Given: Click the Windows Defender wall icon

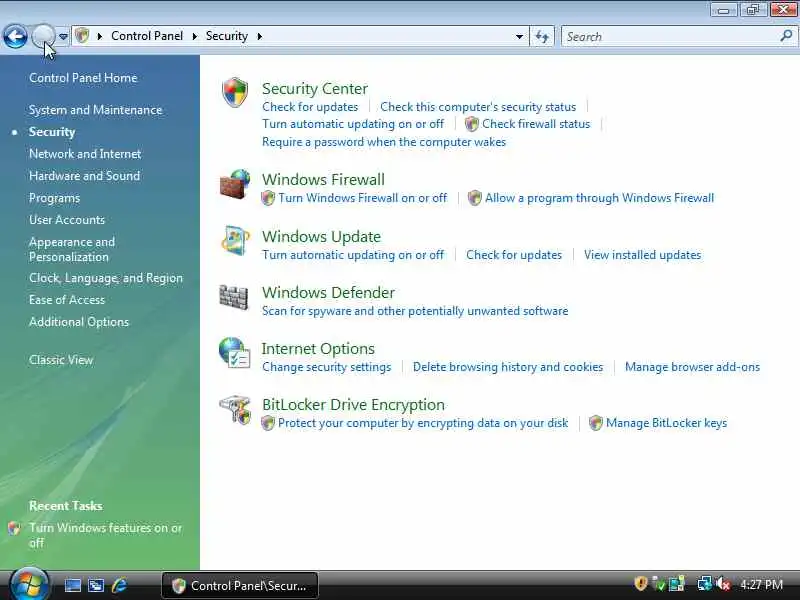Looking at the screenshot, I should 234,297.
